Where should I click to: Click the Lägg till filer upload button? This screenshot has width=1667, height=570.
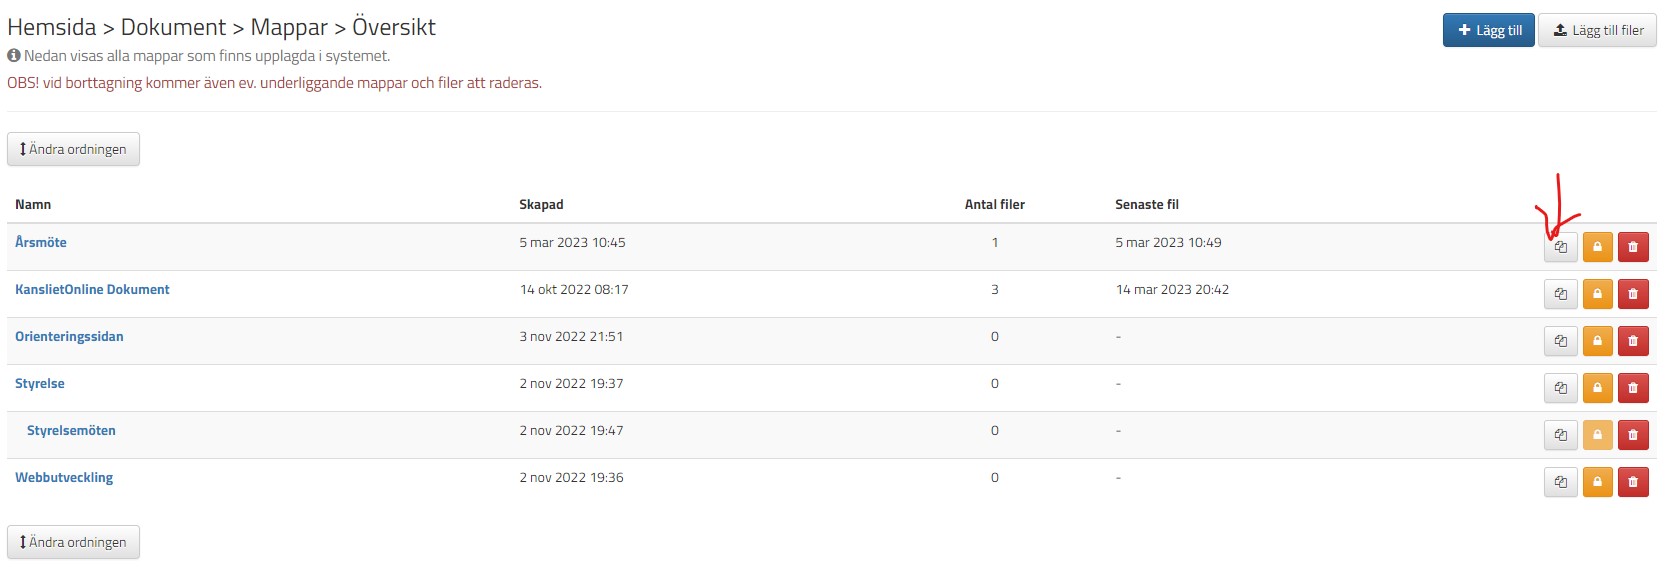[x=1597, y=30]
